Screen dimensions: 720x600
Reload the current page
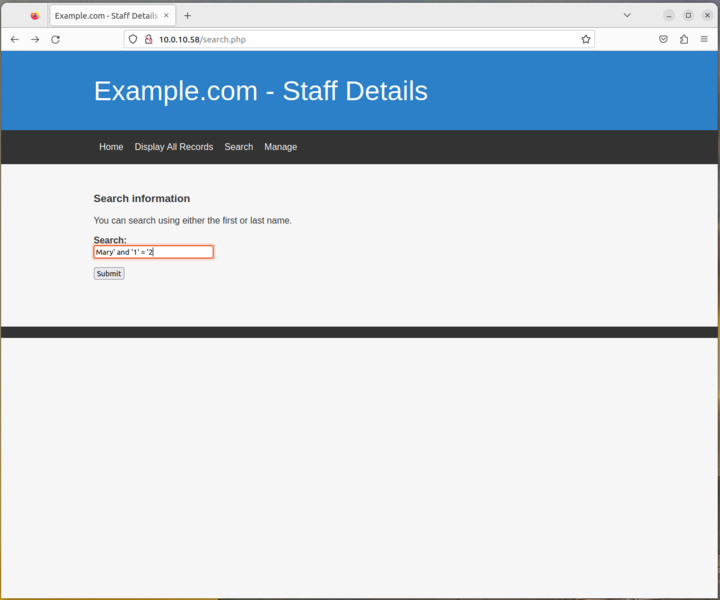click(56, 39)
